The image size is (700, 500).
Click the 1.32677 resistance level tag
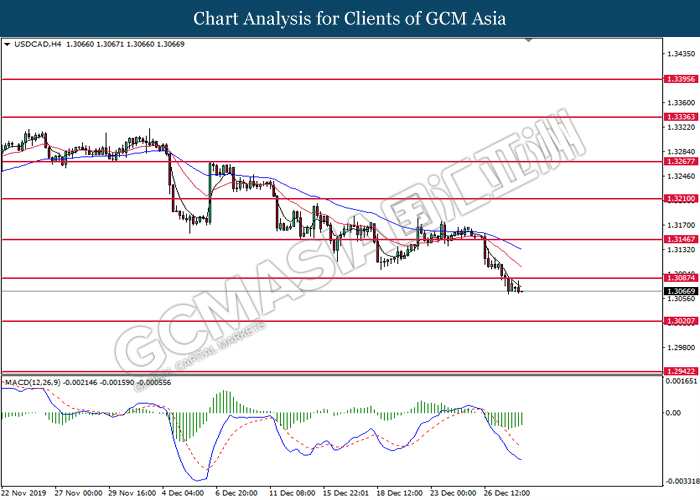pyautogui.click(x=680, y=160)
